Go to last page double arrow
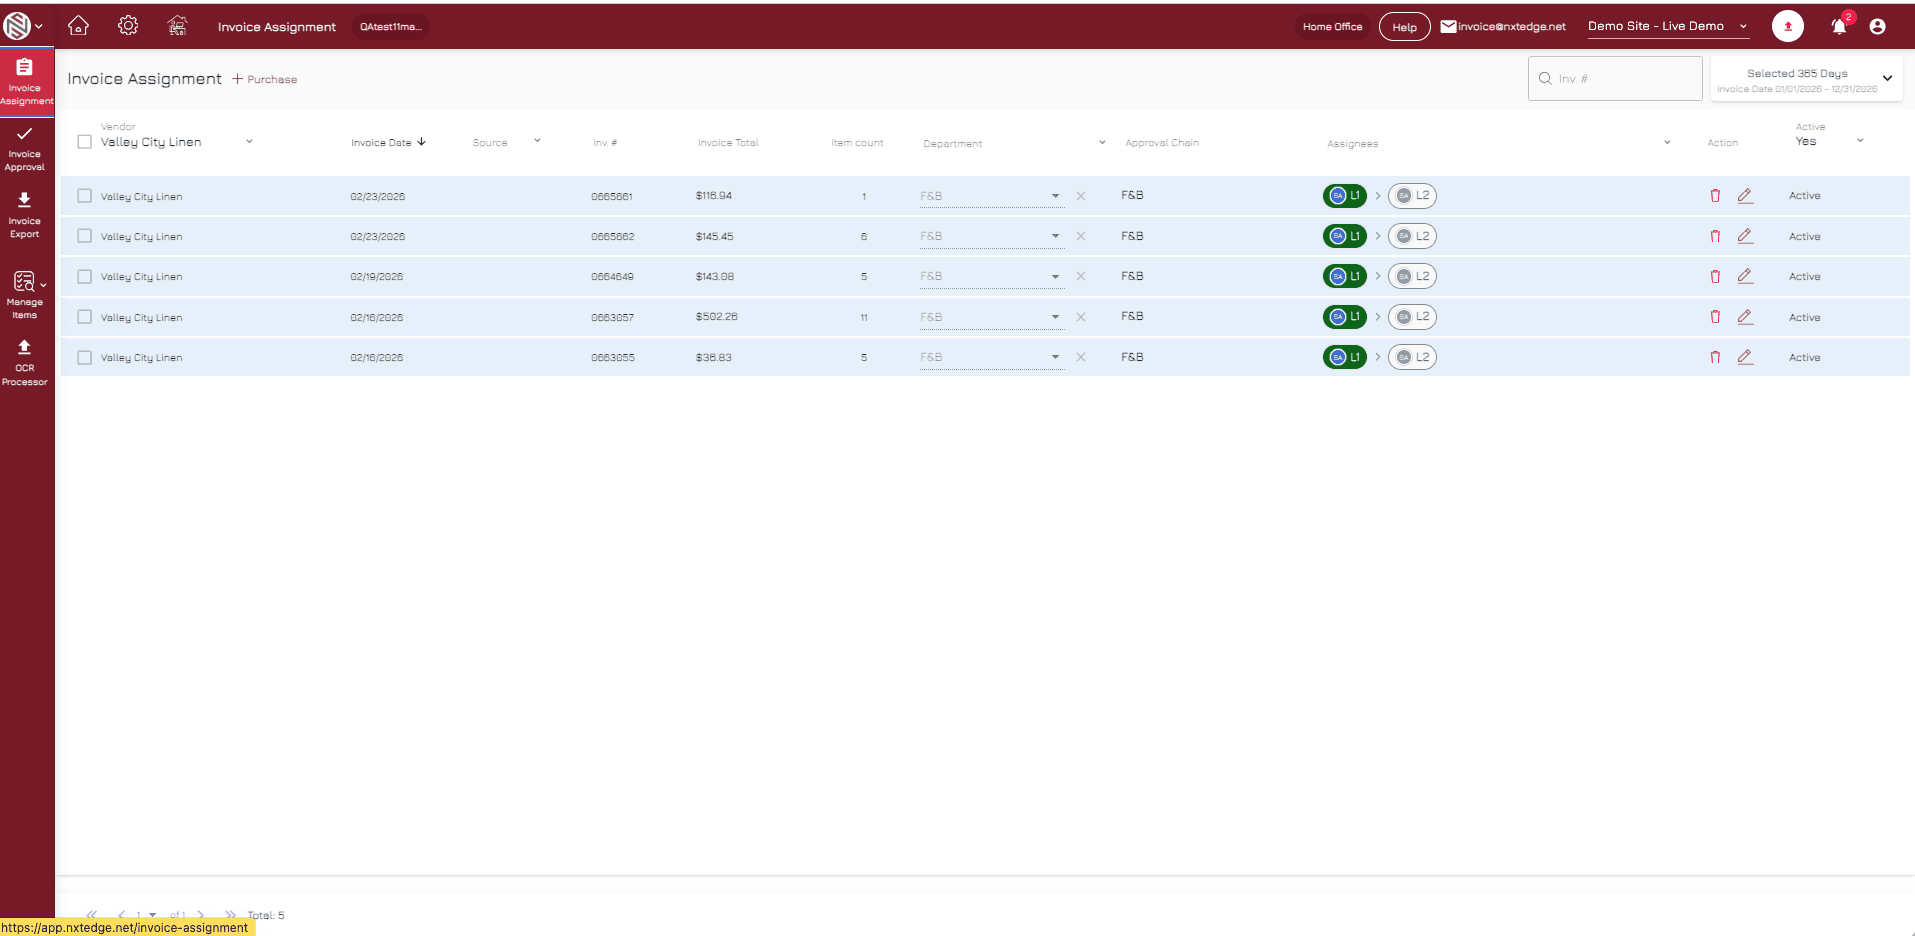The width and height of the screenshot is (1915, 936). 230,915
